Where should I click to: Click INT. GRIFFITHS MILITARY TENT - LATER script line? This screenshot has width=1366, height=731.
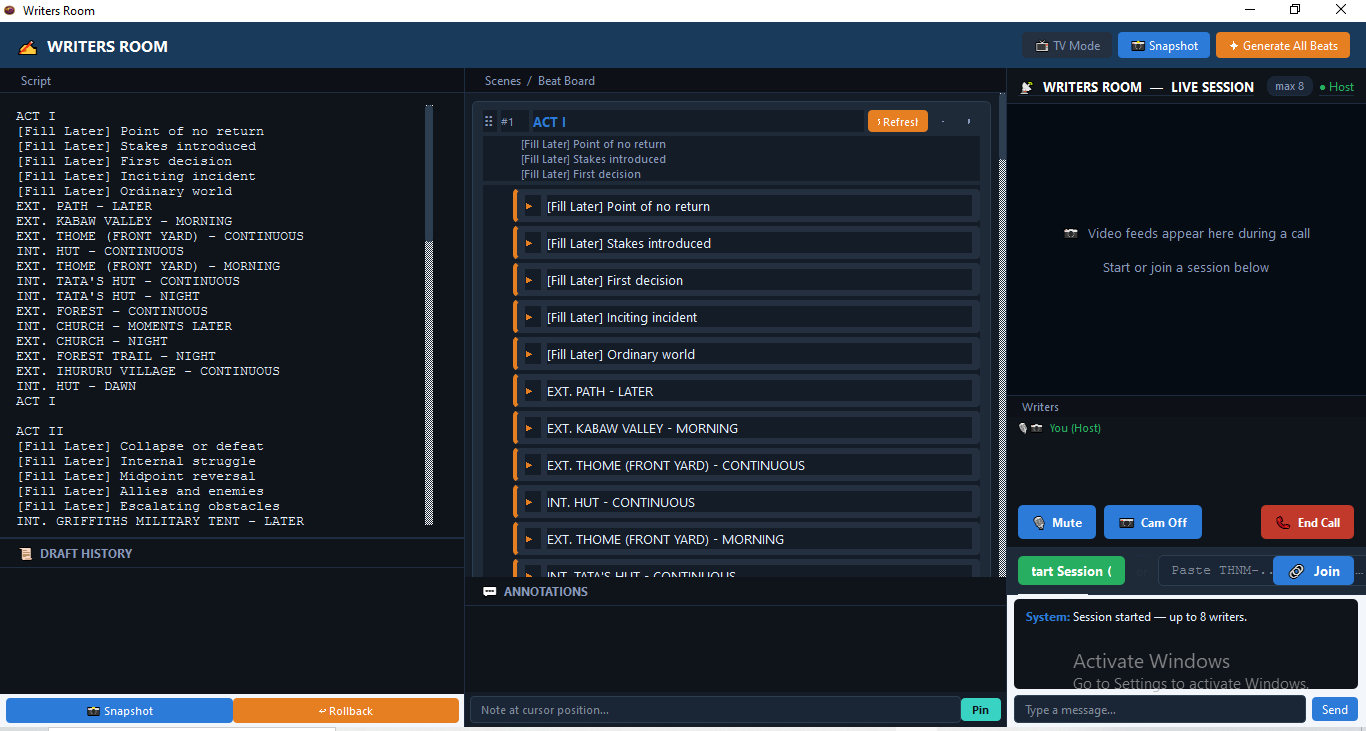coord(160,521)
